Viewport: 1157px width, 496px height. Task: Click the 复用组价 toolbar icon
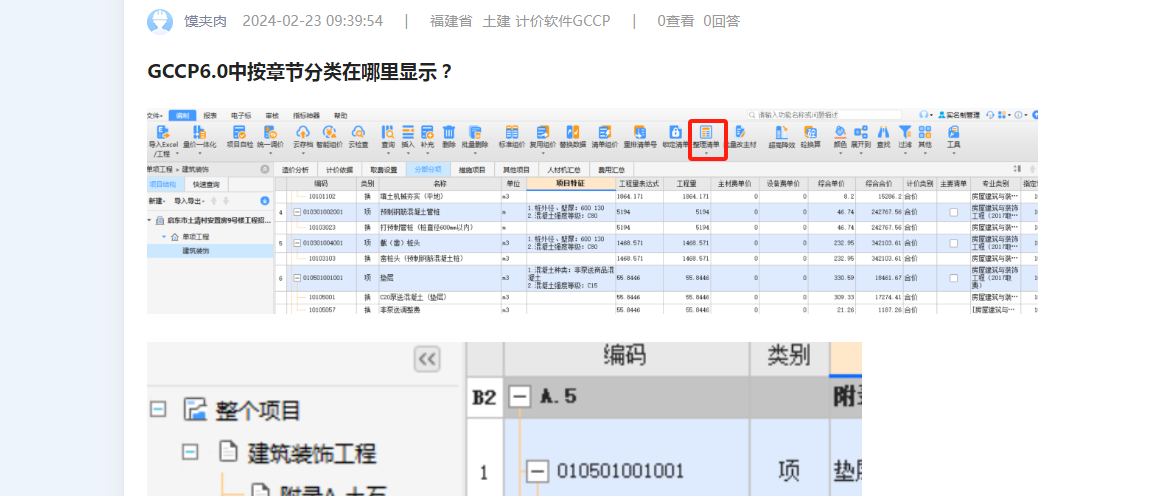(x=543, y=132)
